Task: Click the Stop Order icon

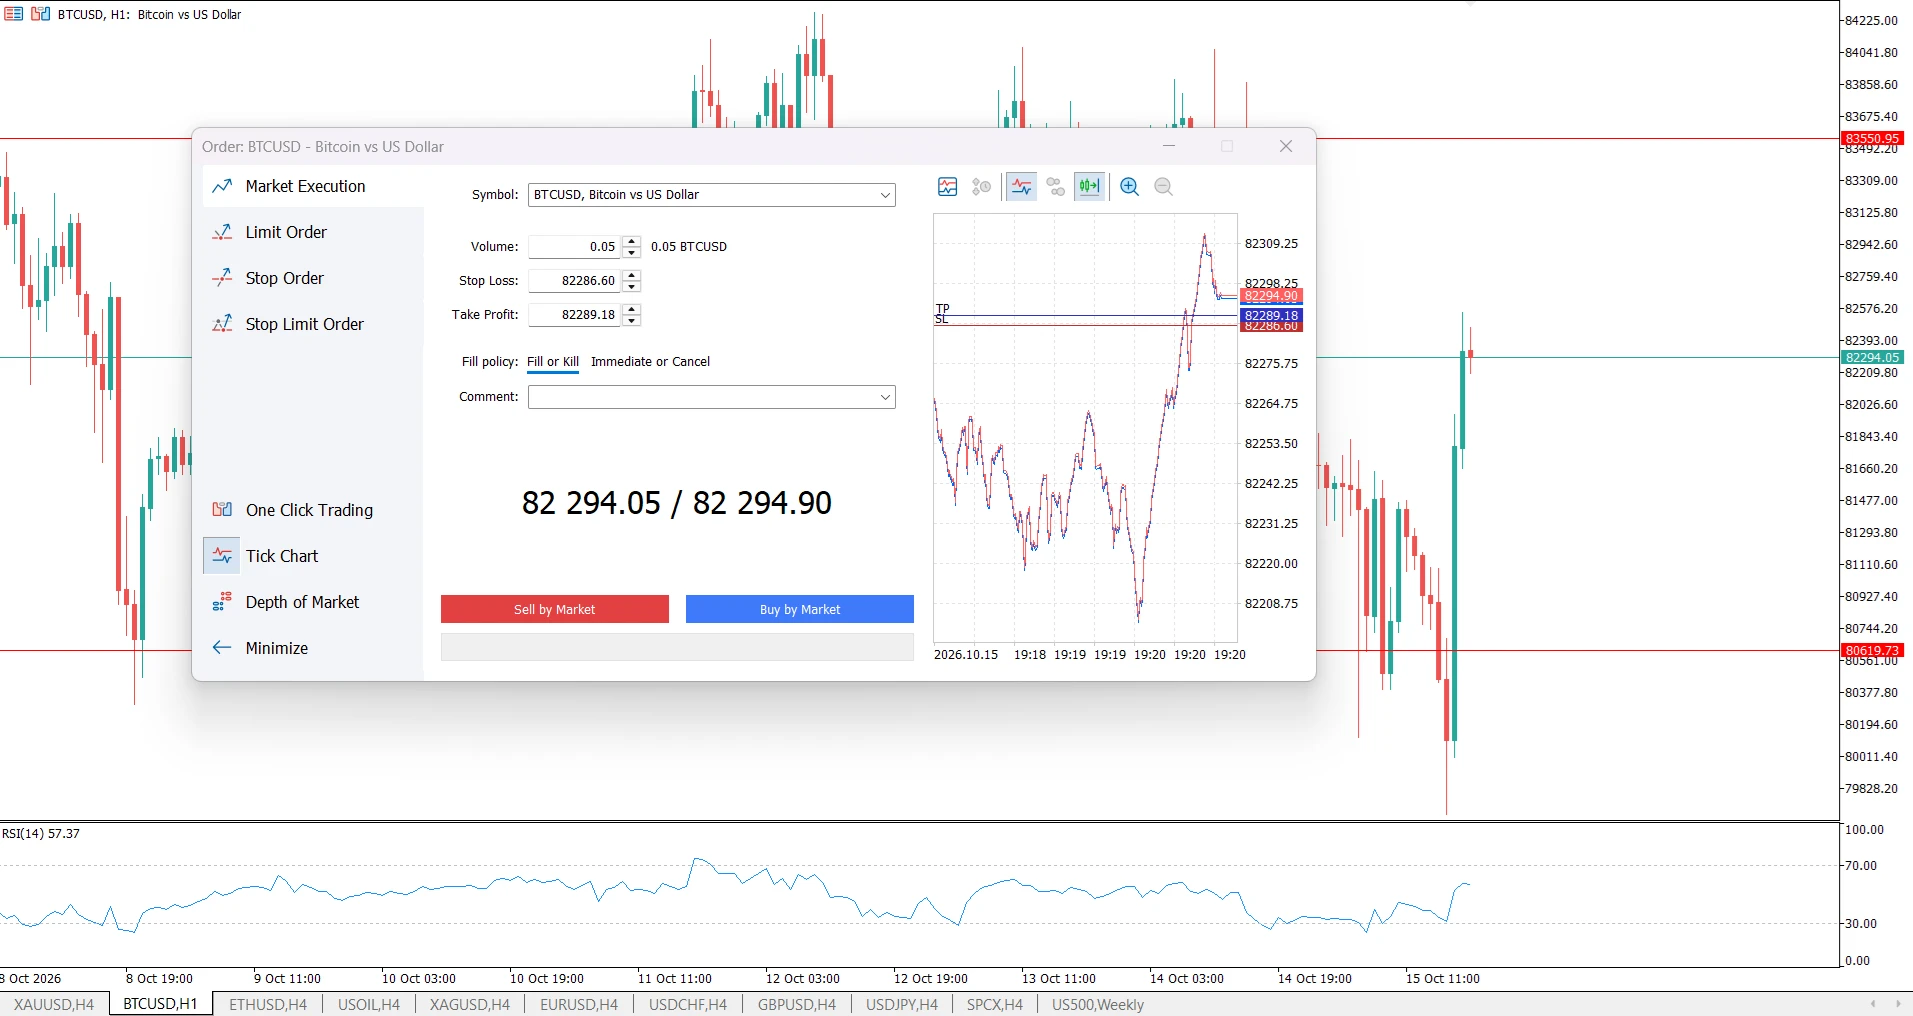Action: coord(222,278)
